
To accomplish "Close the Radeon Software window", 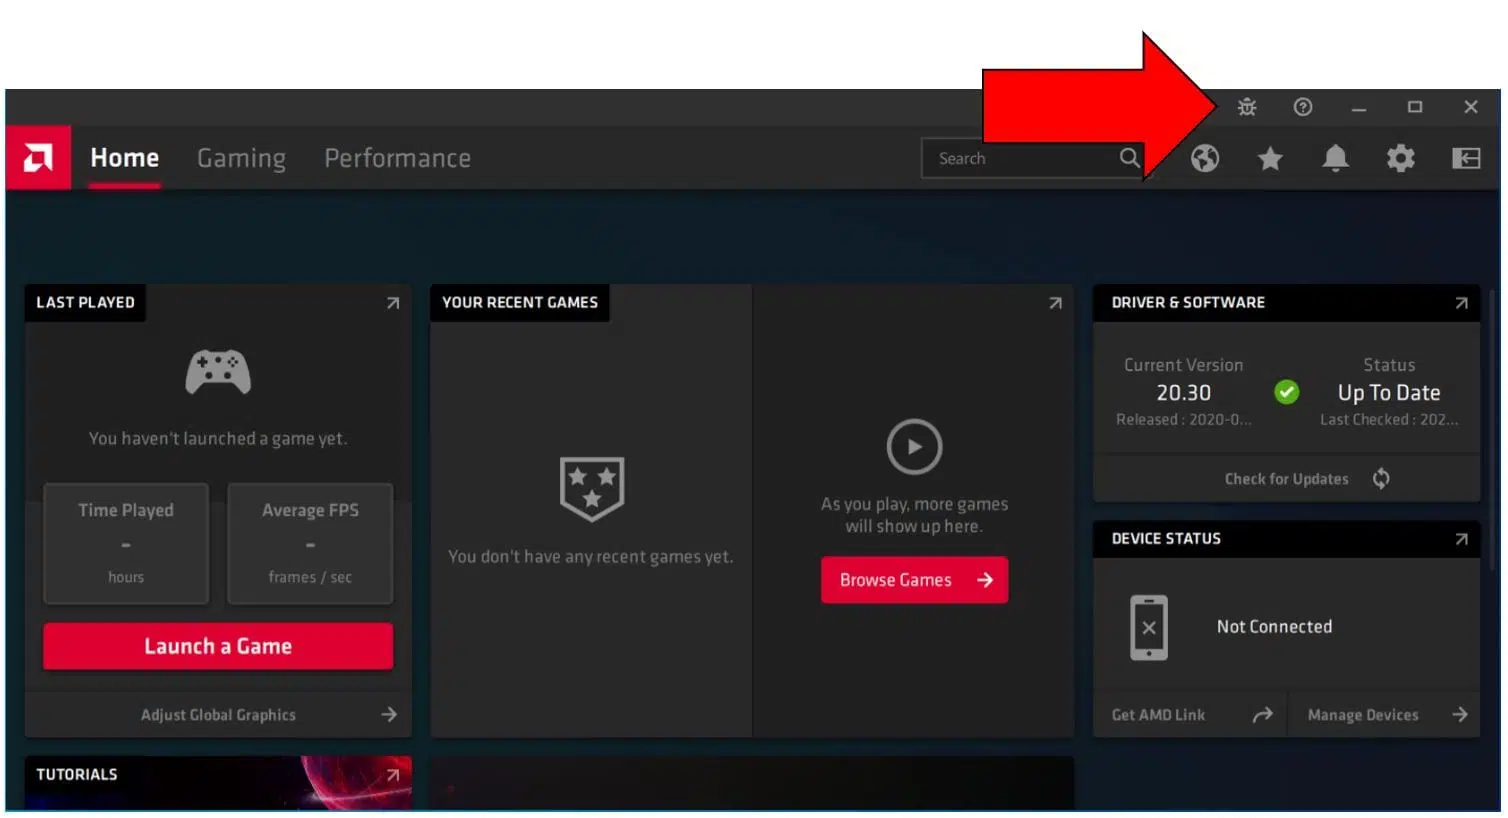I will 1470,107.
